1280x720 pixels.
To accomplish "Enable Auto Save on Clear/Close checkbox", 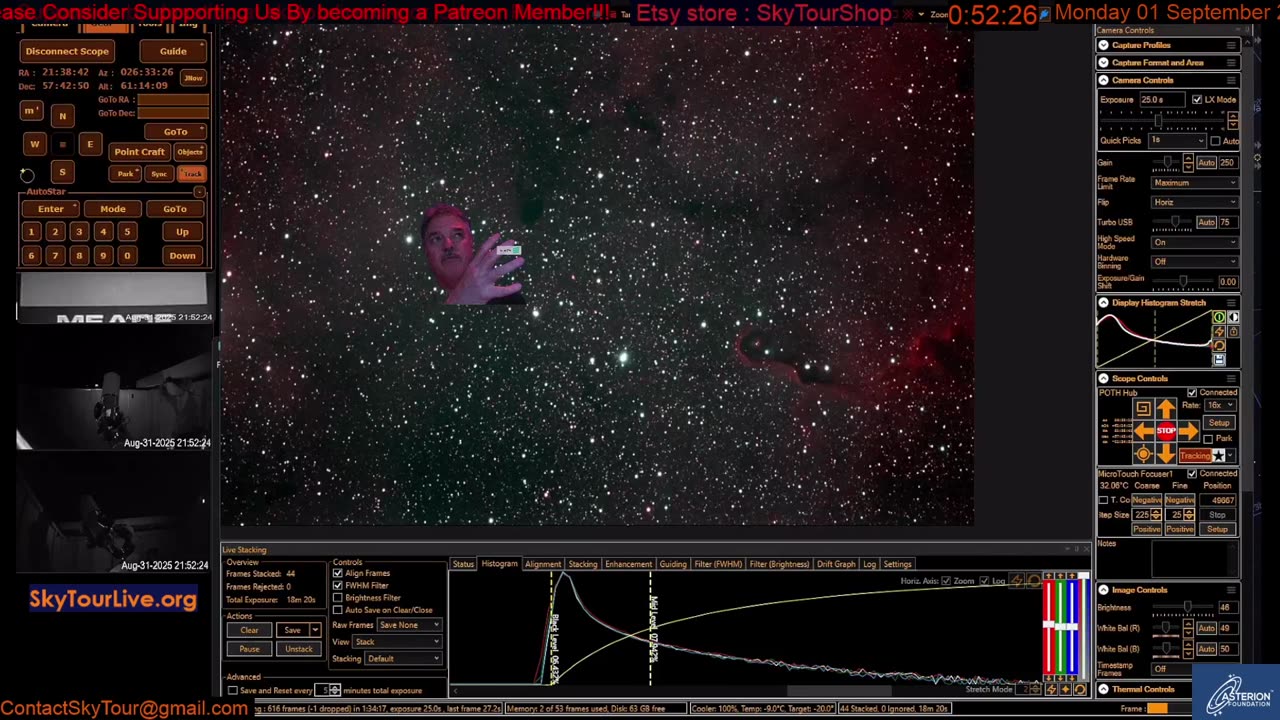I will coord(338,610).
